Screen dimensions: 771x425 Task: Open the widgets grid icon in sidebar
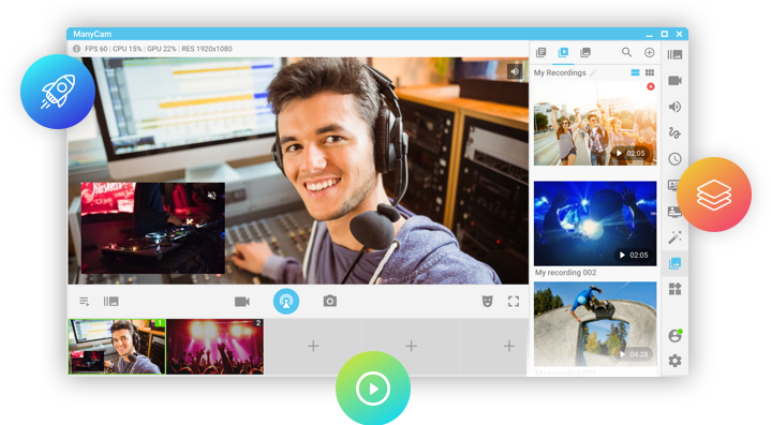click(675, 289)
